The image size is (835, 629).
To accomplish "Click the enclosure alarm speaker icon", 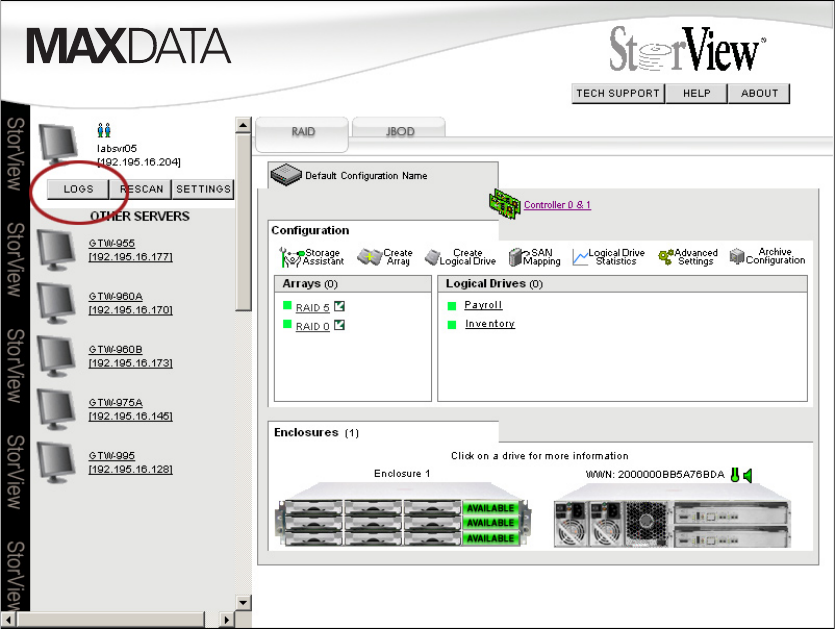I will point(747,475).
